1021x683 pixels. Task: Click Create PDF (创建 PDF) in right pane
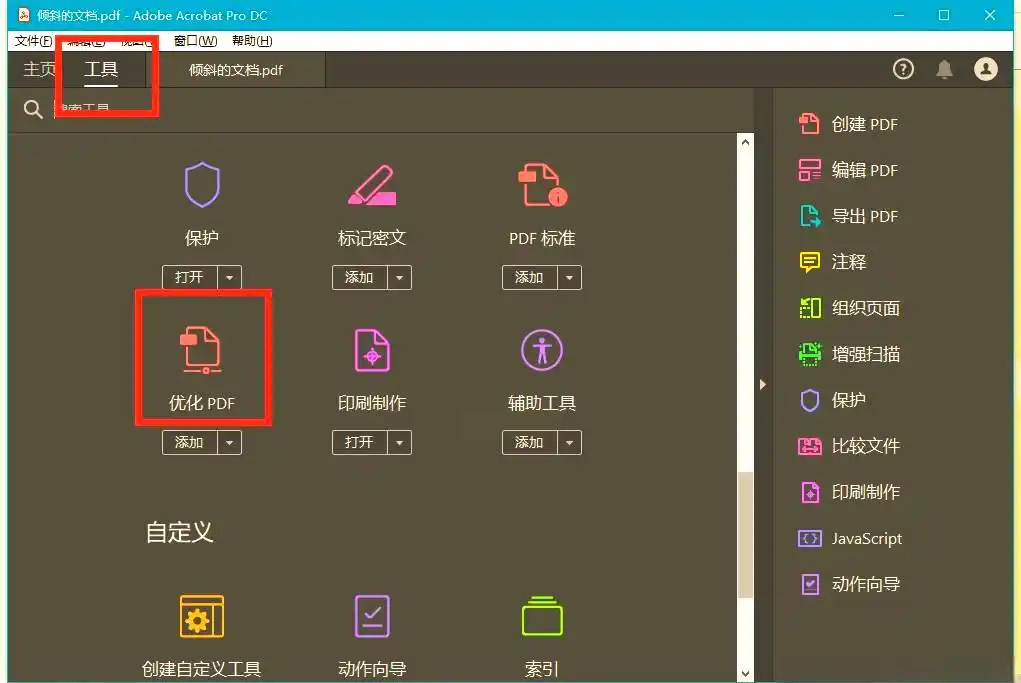(848, 124)
